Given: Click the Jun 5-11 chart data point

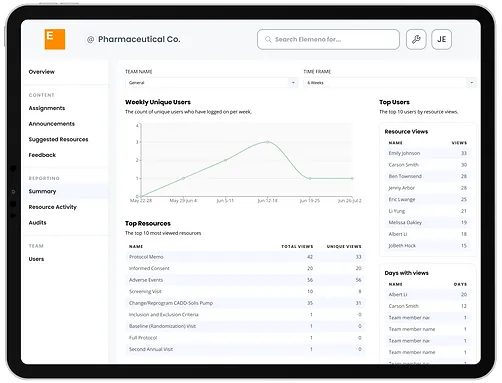Looking at the screenshot, I should click(x=225, y=160).
